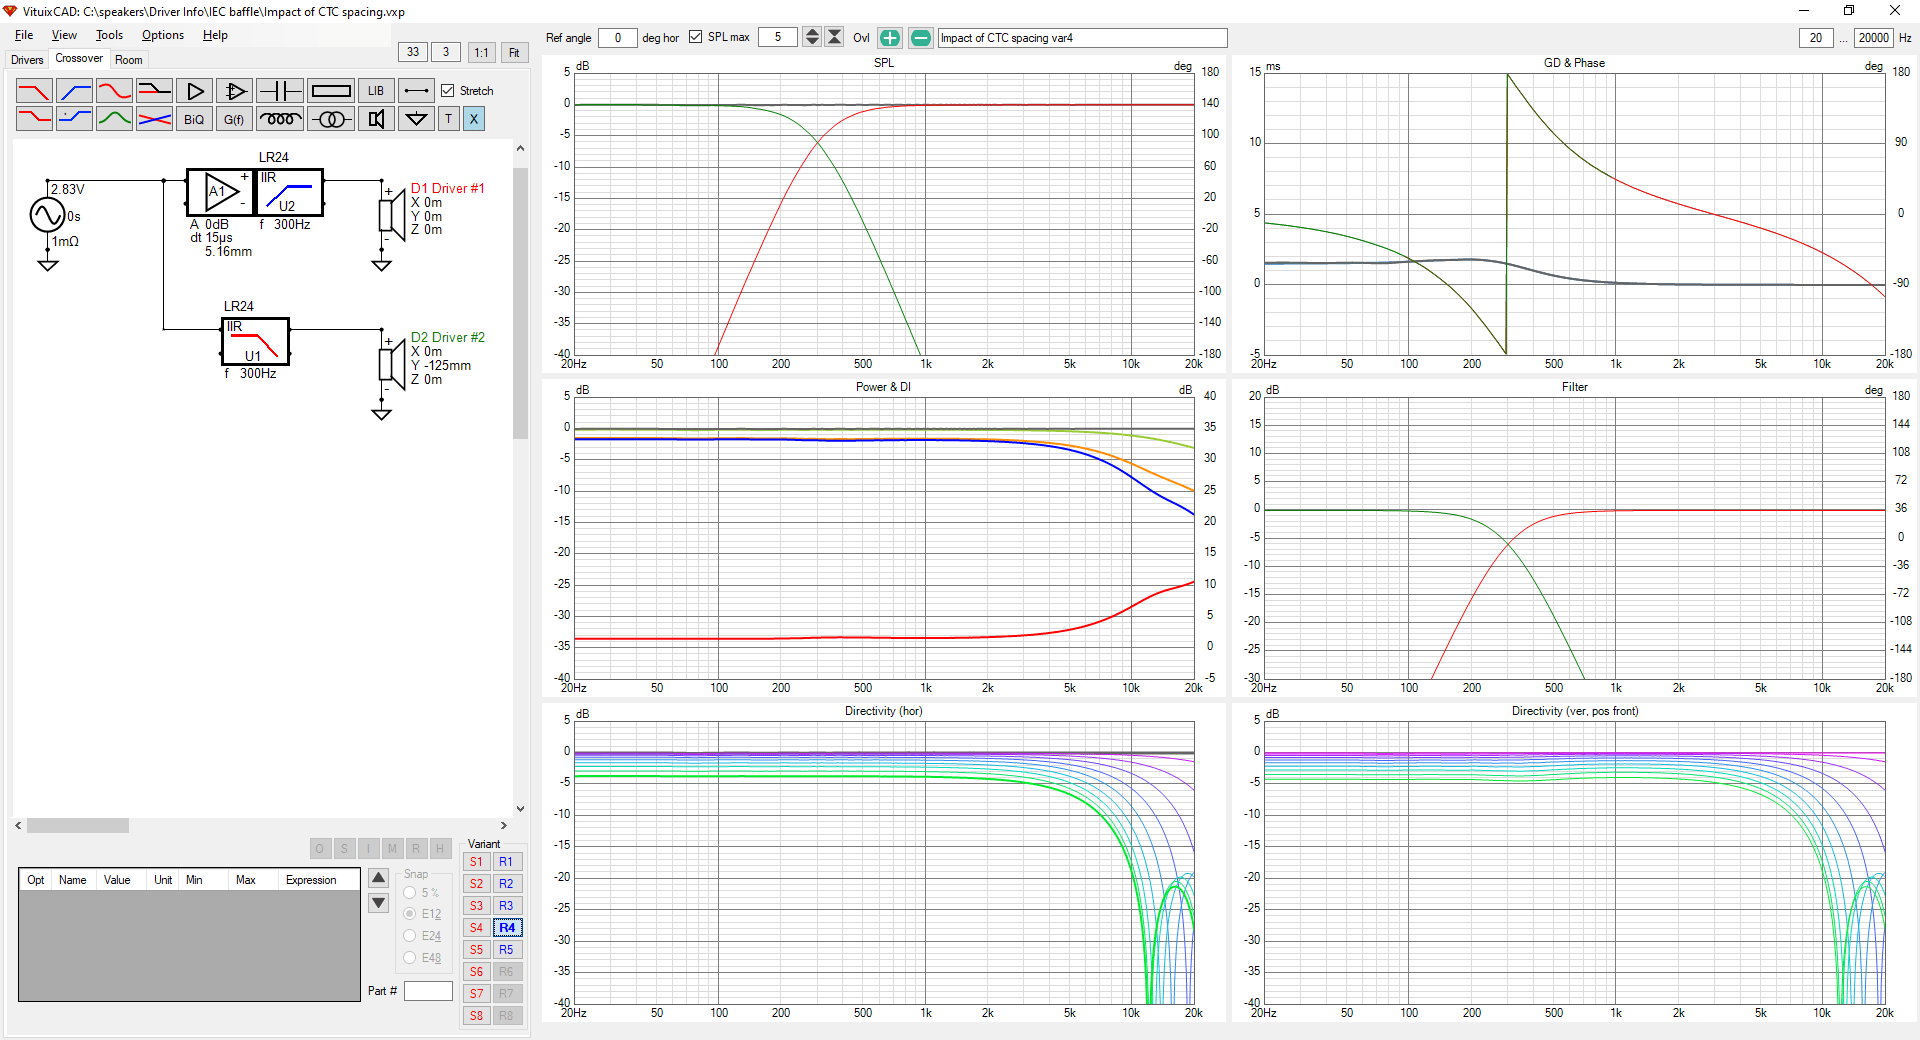
Task: Select the 5 % snap option
Action: (x=410, y=892)
